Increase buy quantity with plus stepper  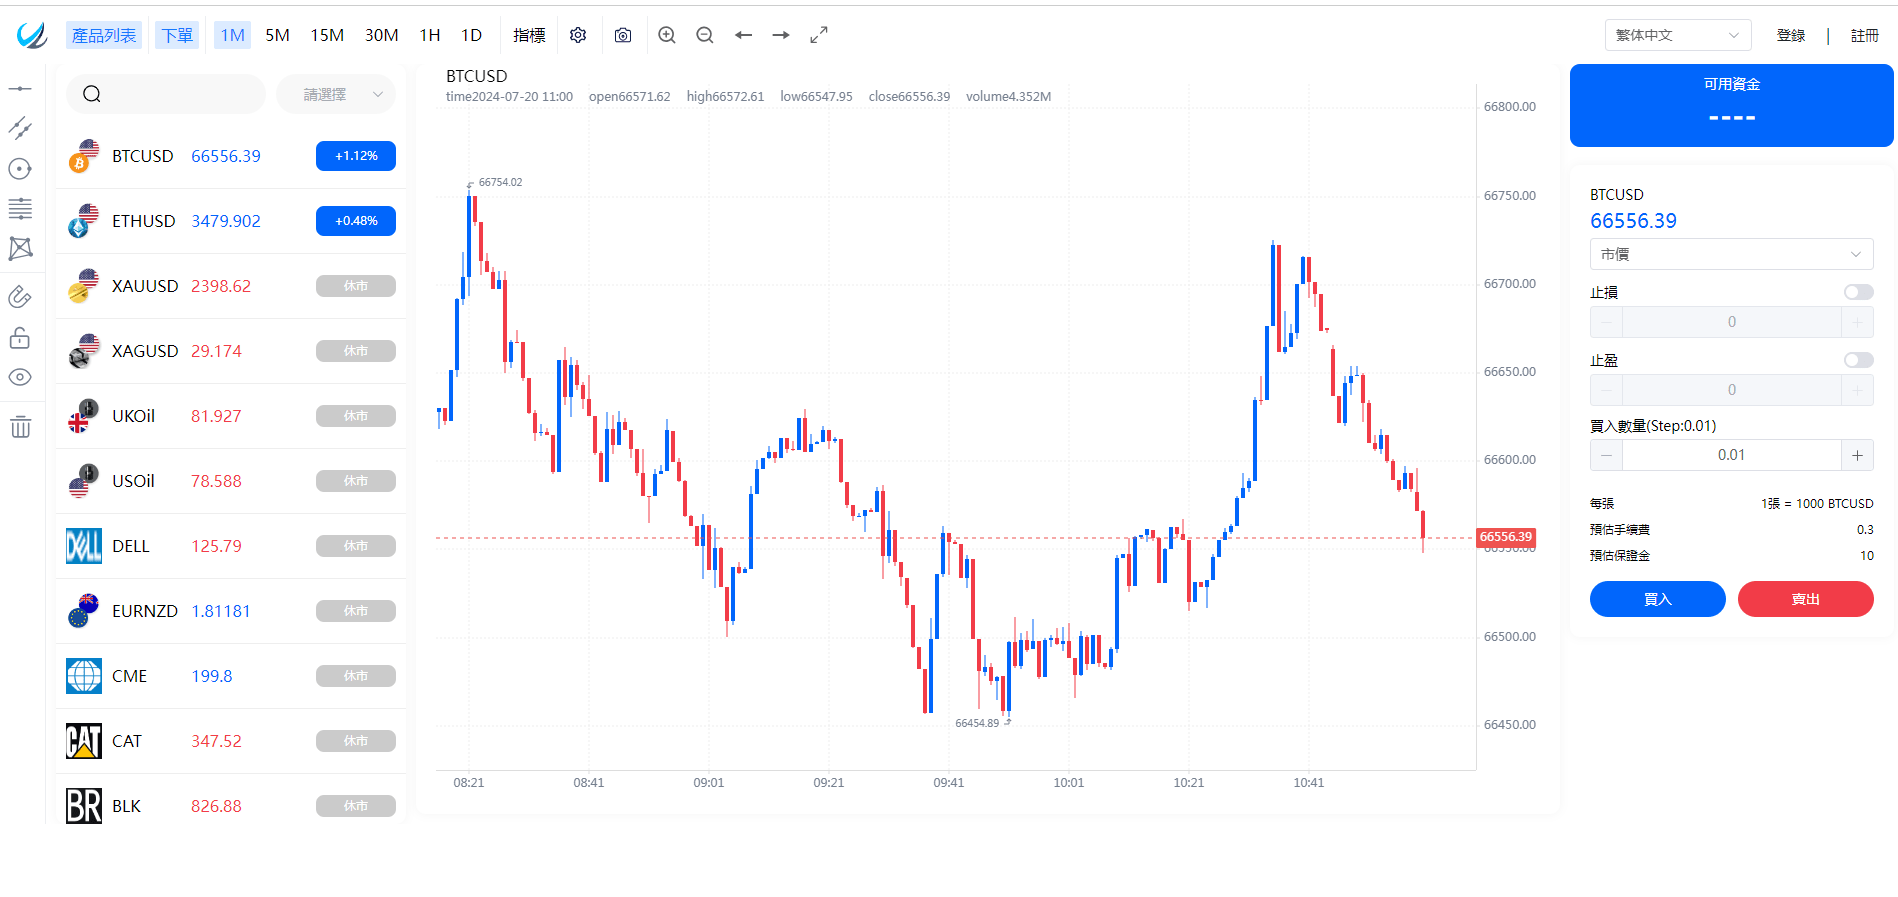pyautogui.click(x=1857, y=455)
